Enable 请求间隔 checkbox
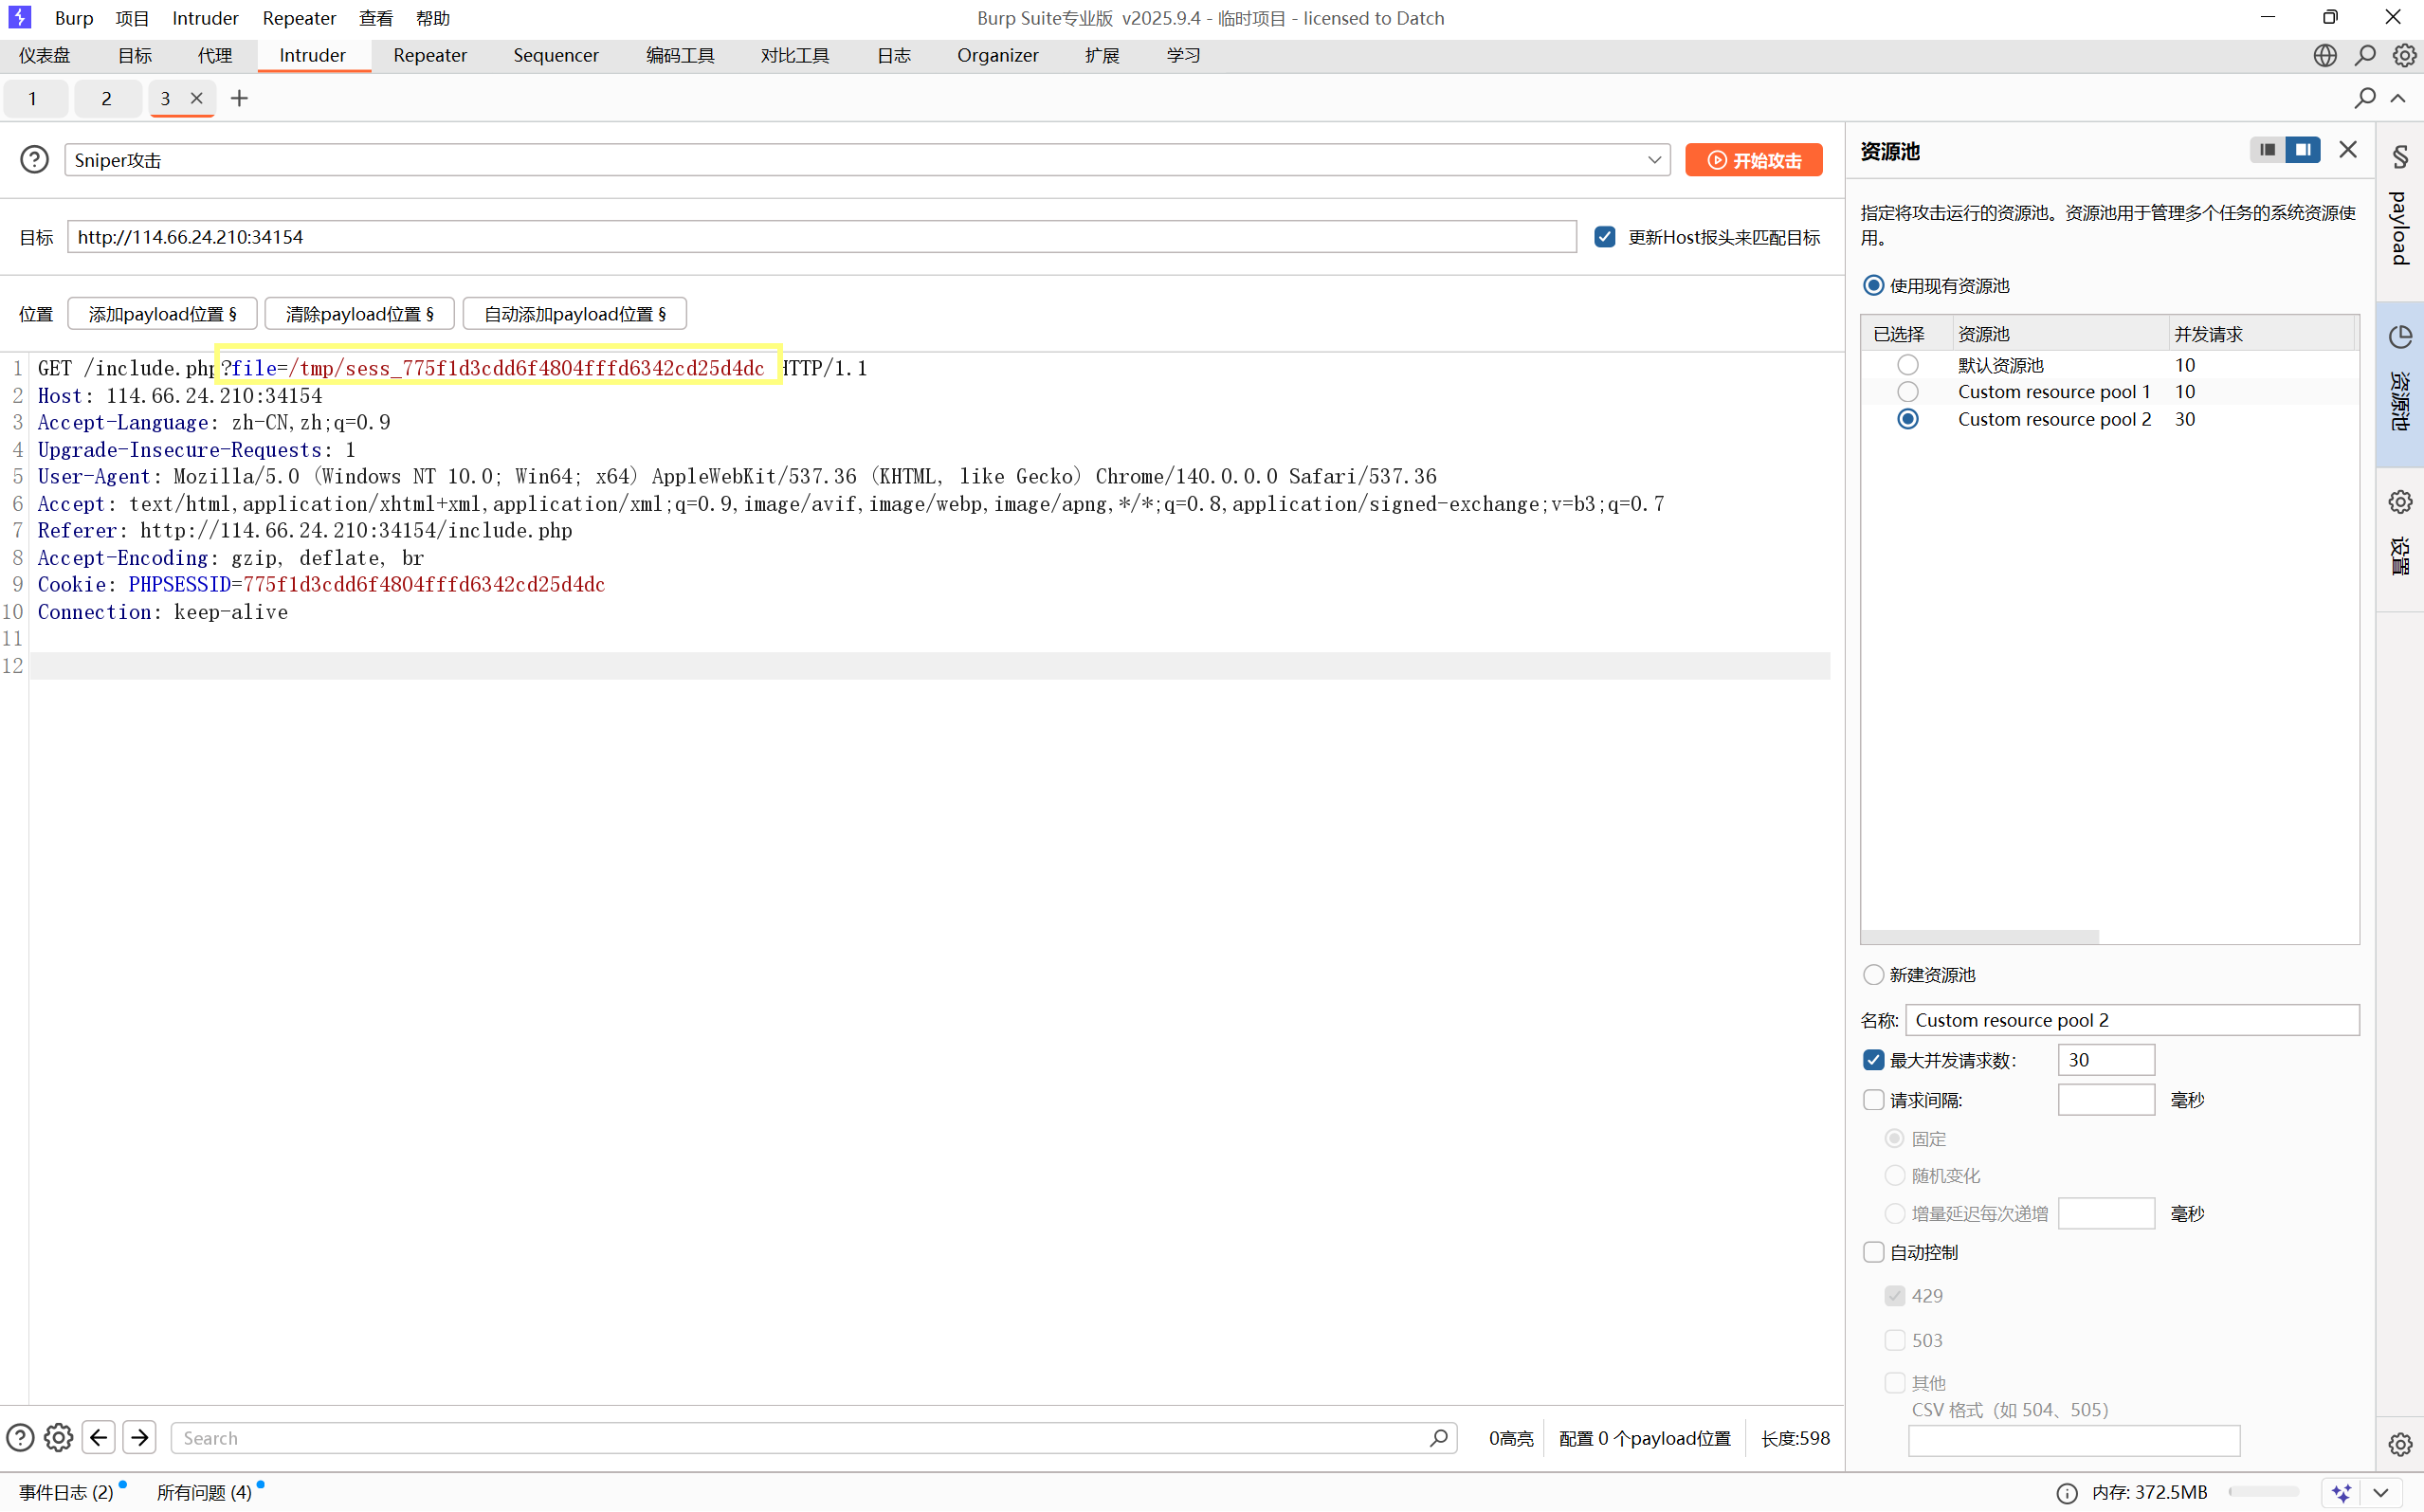This screenshot has width=2424, height=1512. coord(1873,1100)
